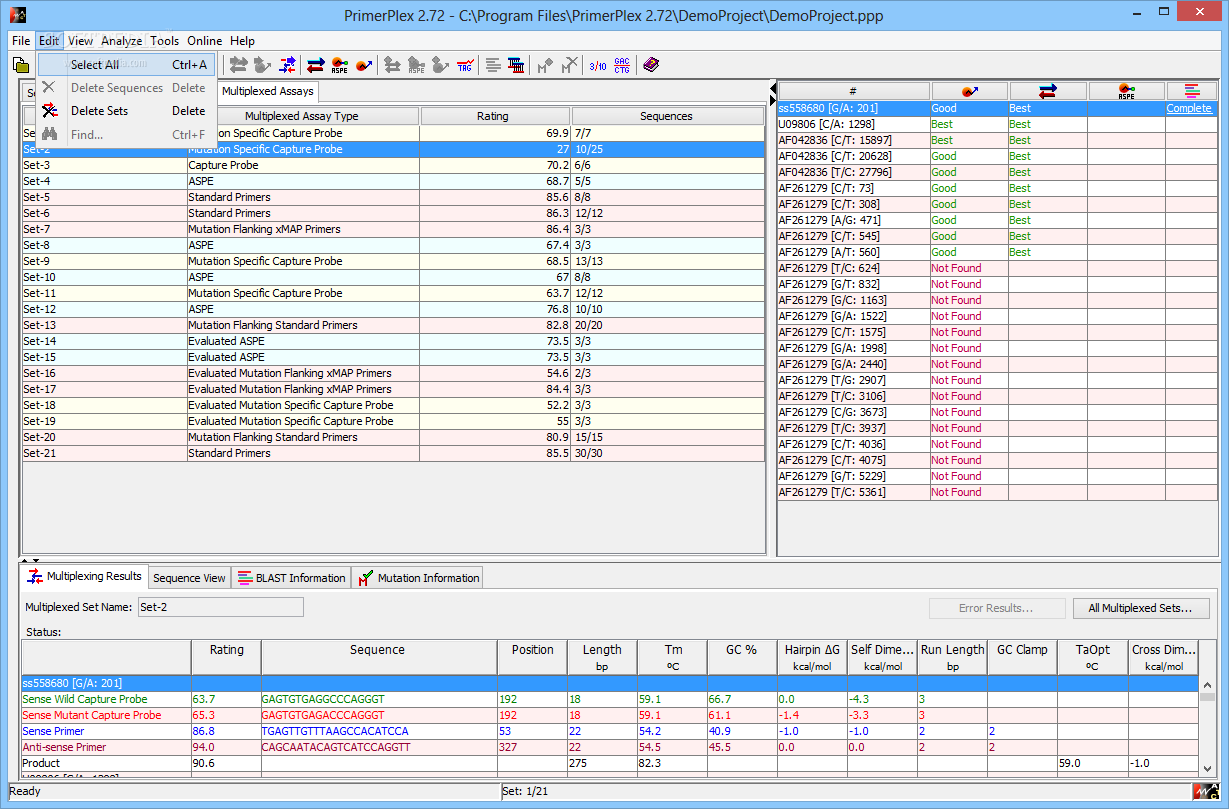
Task: Click the Delete Sets menu icon
Action: point(49,111)
